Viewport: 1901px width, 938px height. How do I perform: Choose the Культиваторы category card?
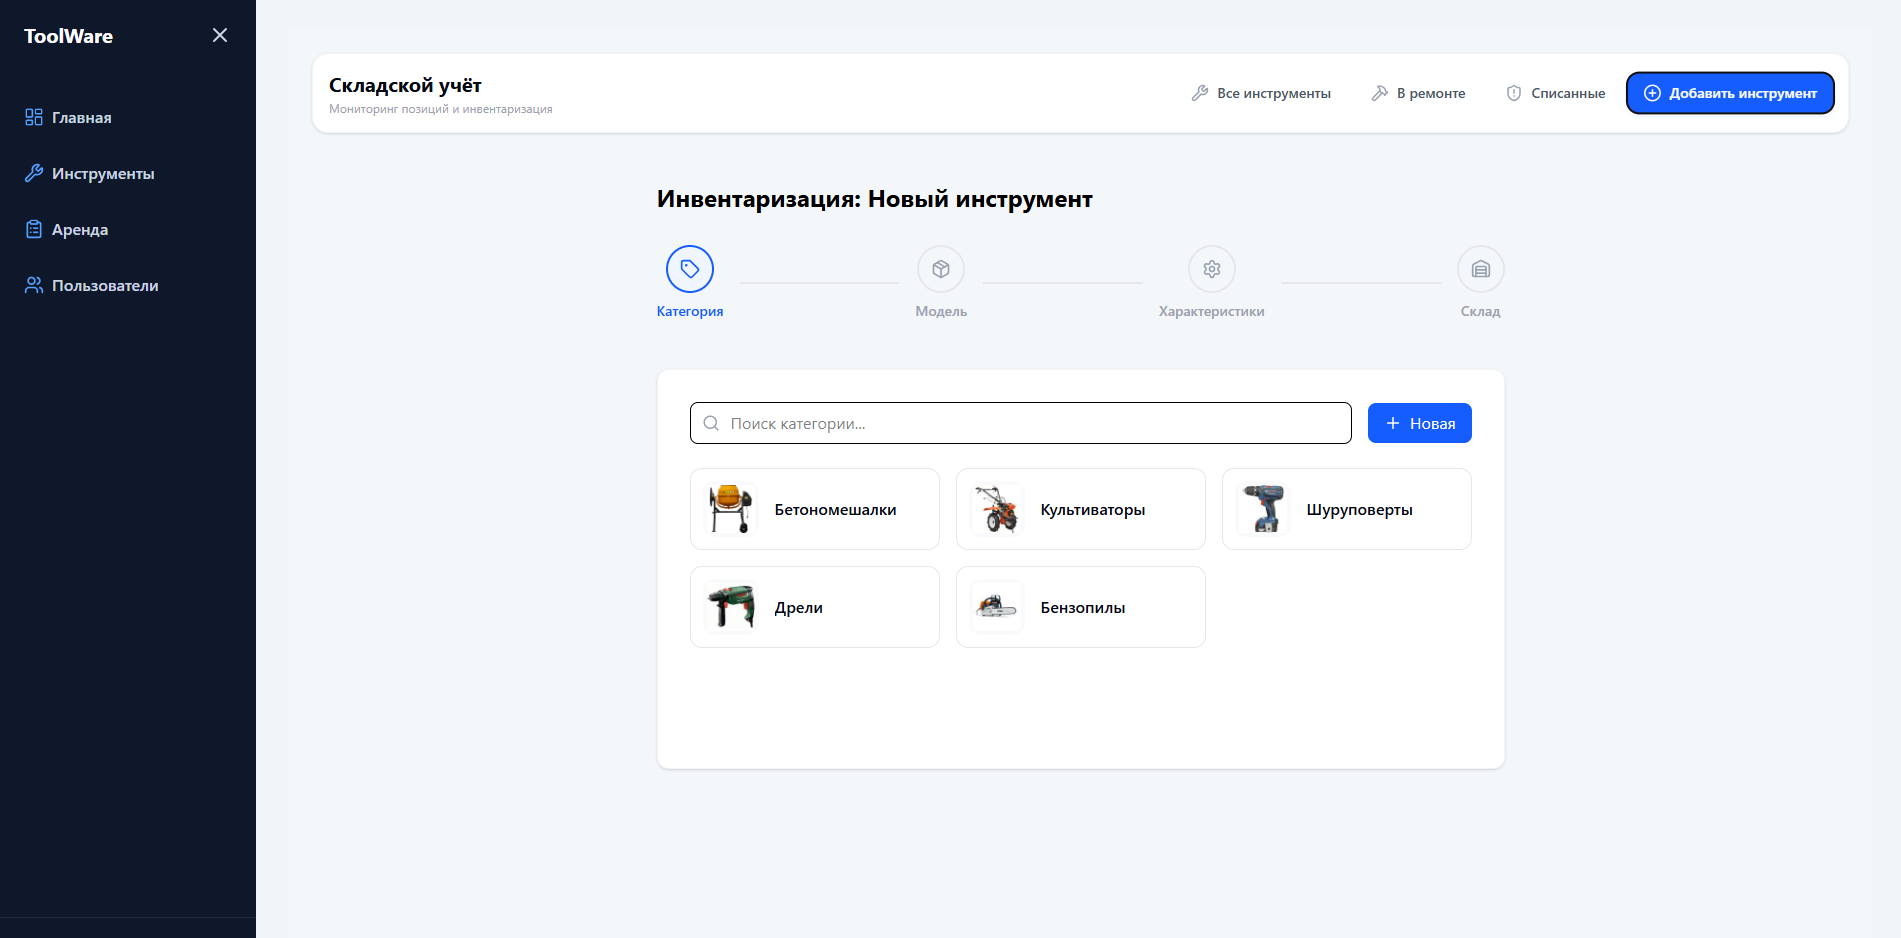1081,509
